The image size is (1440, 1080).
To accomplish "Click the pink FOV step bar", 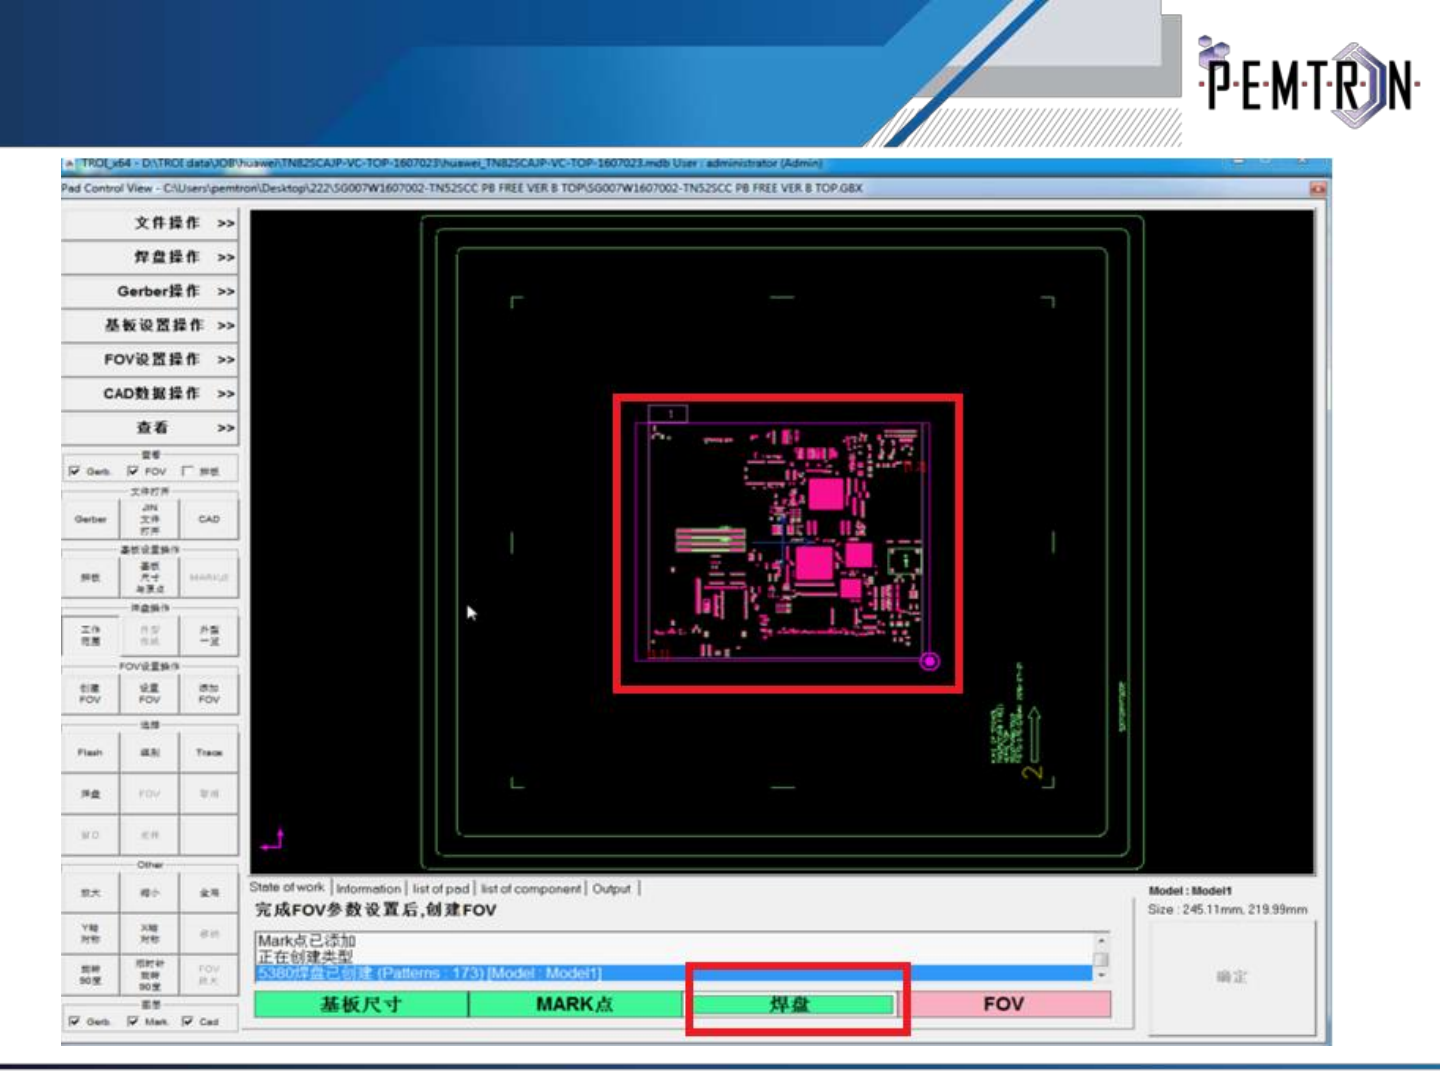I will 1003,1004.
